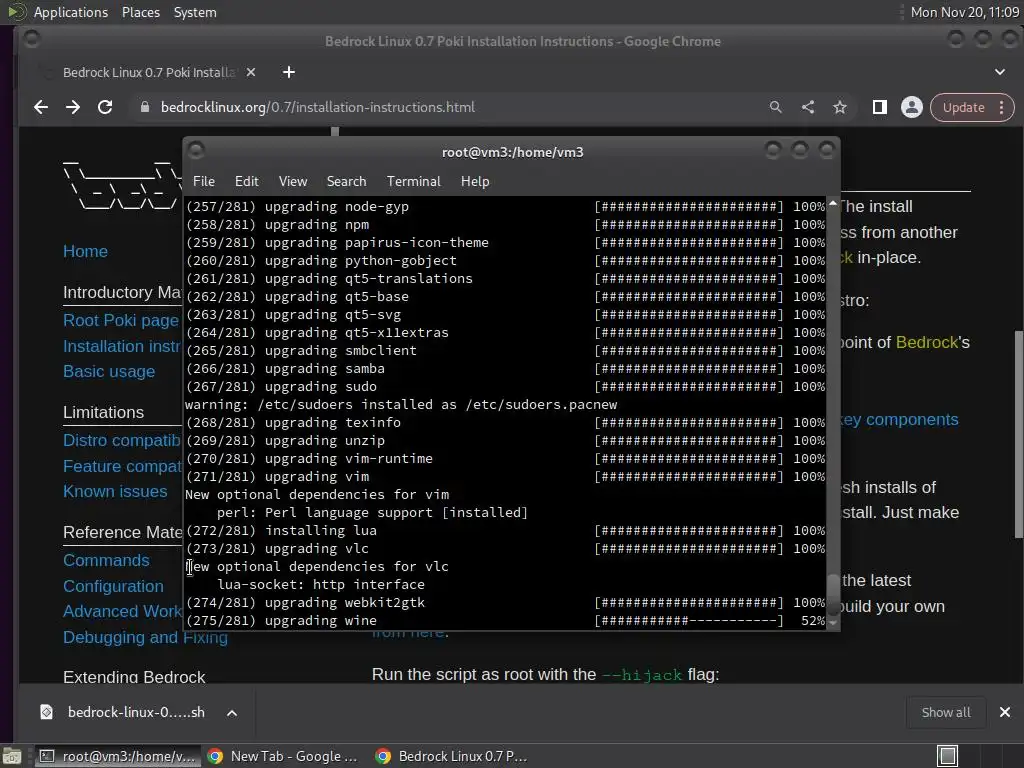Image resolution: width=1024 pixels, height=768 pixels.
Task: Open the terminal File menu
Action: (x=204, y=182)
